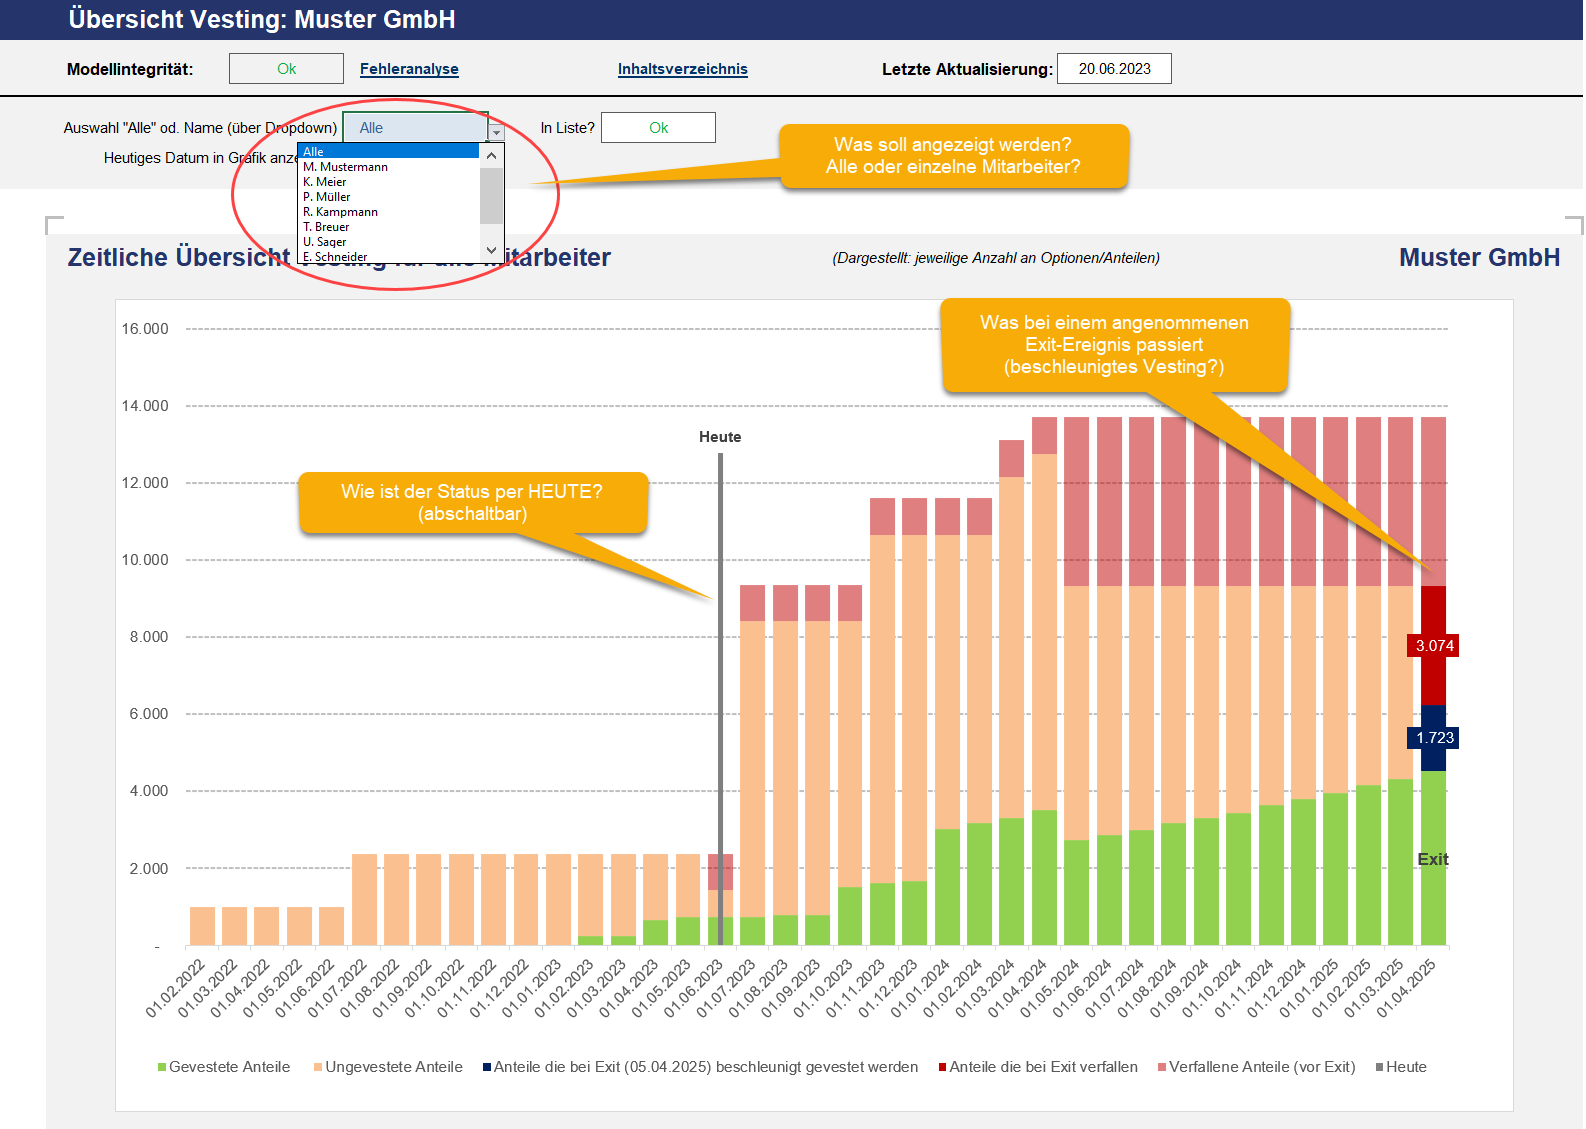Screen dimensions: 1586x1129
Task: Click the Heute vertical marker line
Action: [720, 698]
